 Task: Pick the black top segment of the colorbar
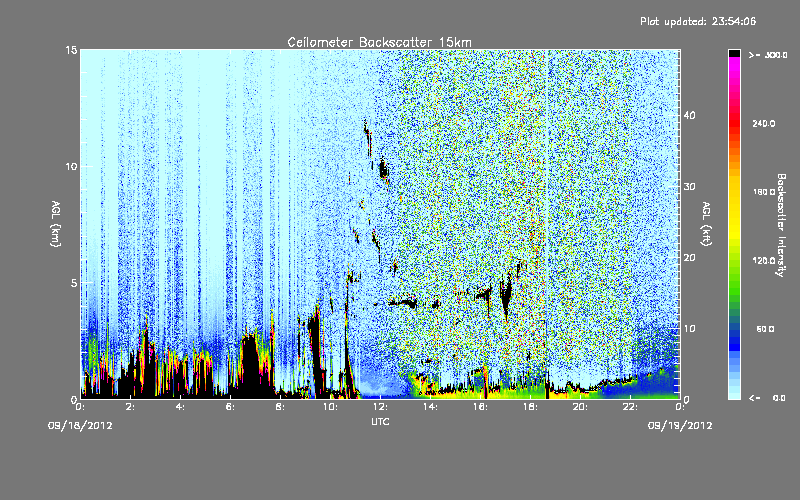[x=734, y=53]
